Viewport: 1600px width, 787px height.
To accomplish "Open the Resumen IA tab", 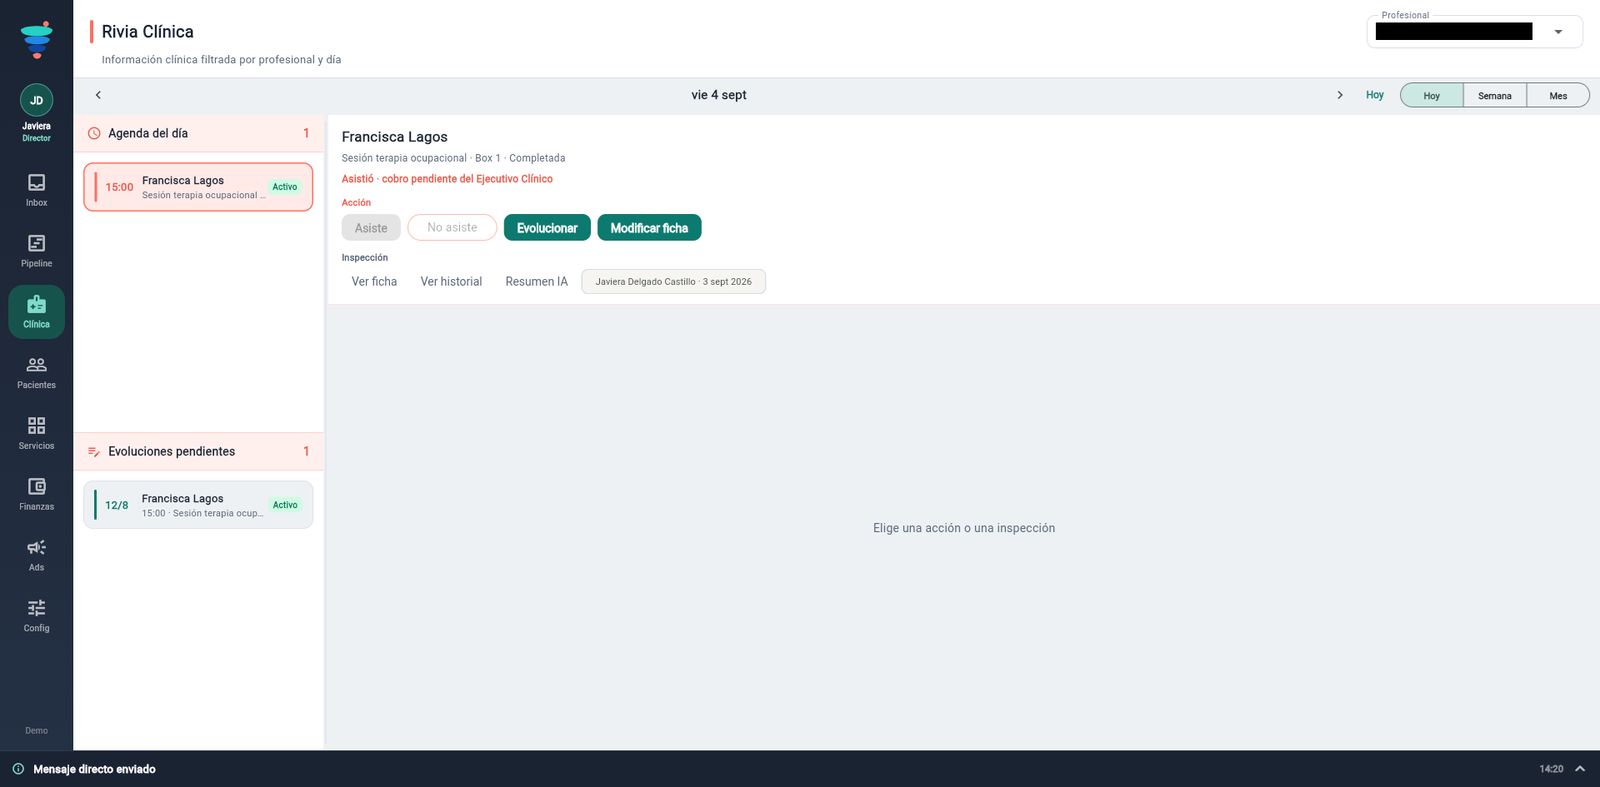I will point(536,282).
